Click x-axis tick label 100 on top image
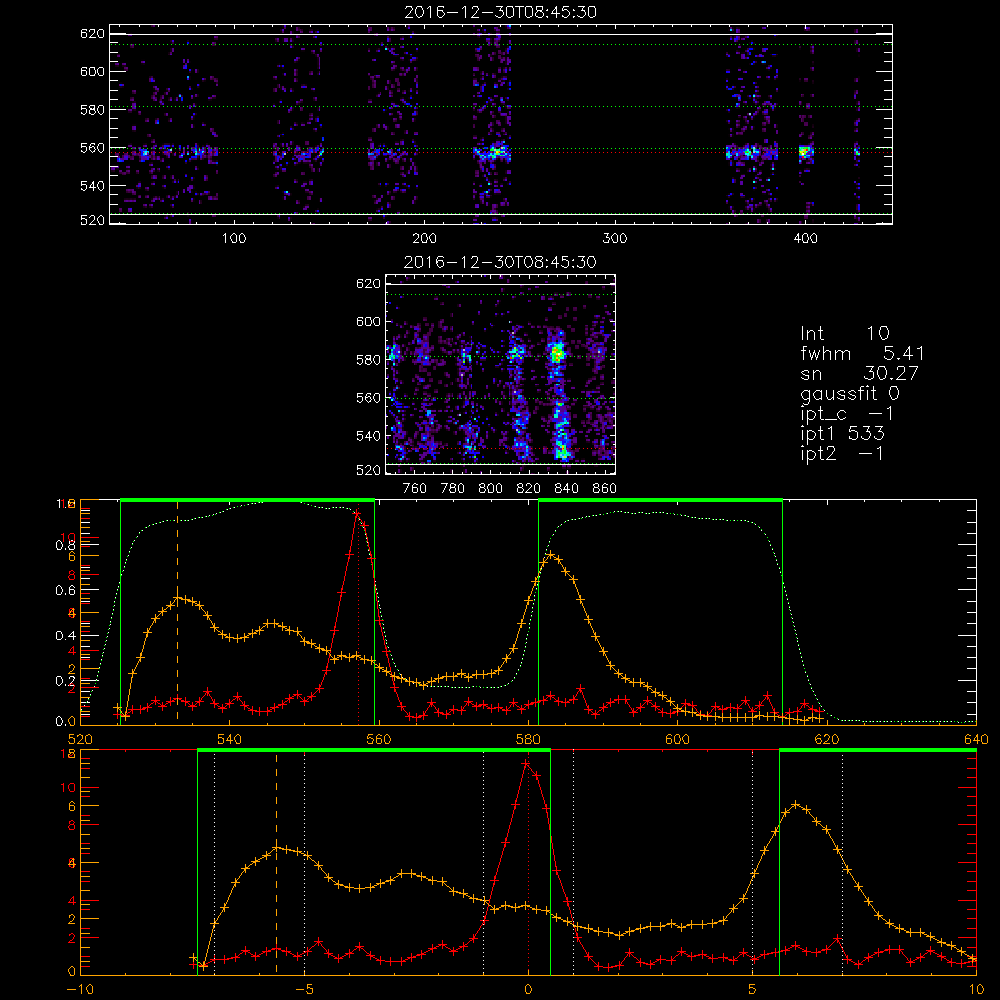Viewport: 1000px width, 1000px height. [234, 239]
